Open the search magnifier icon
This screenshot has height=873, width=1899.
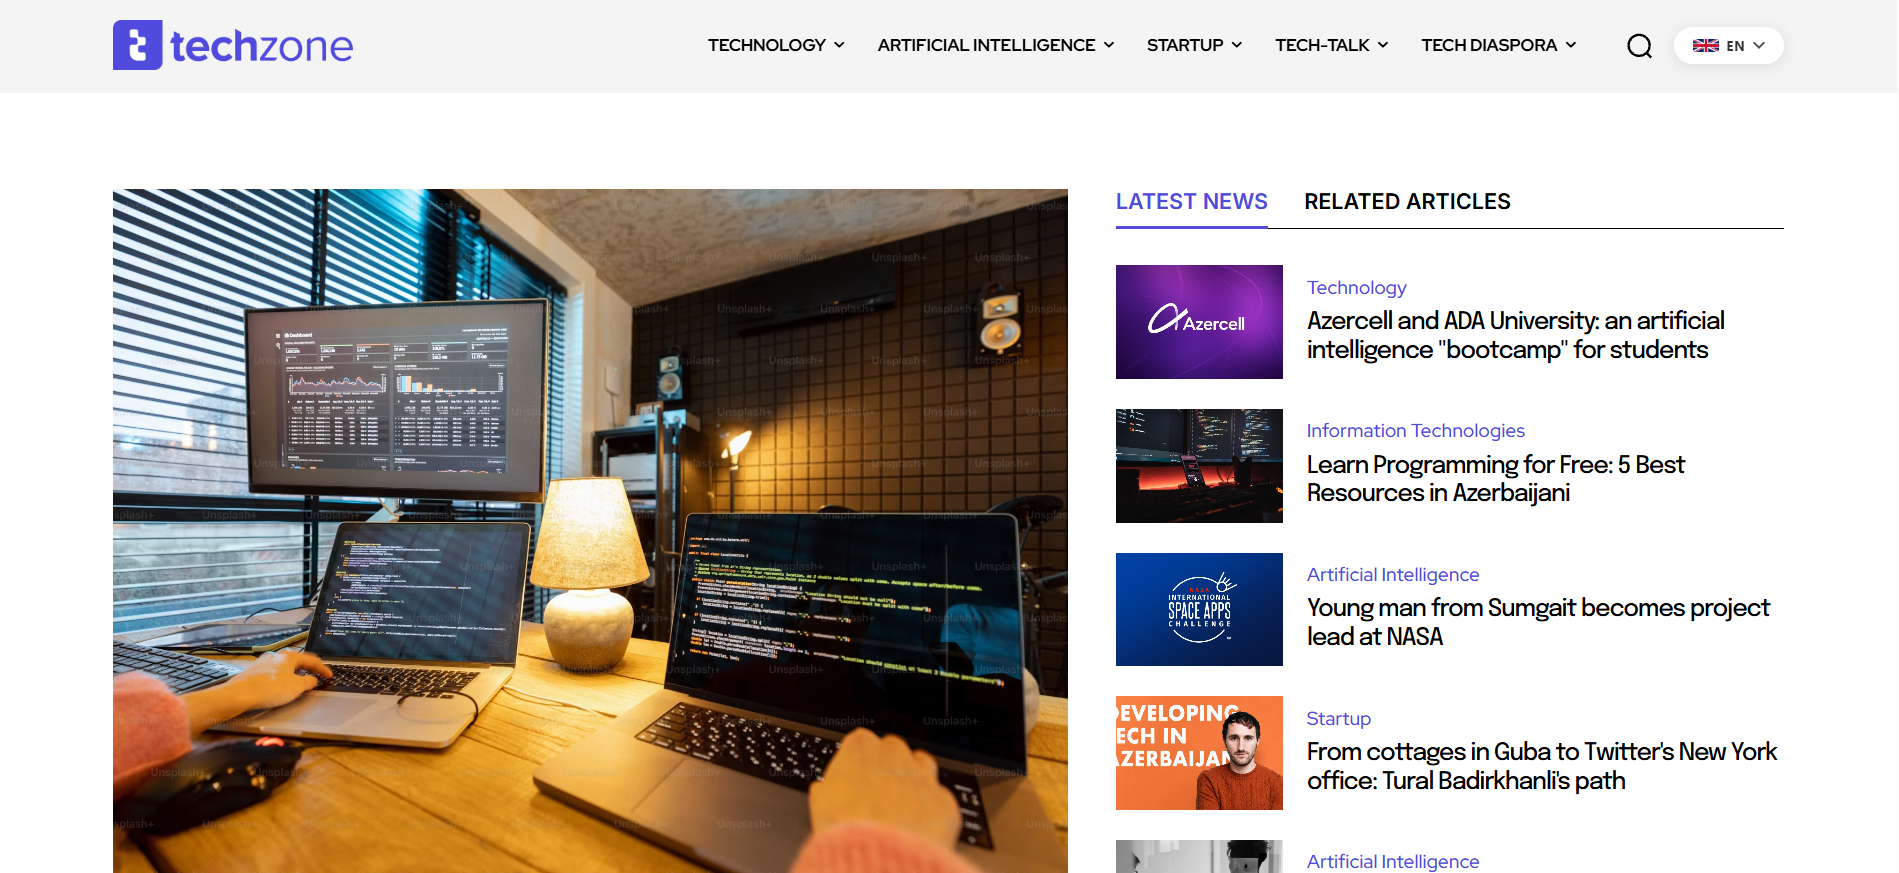(1639, 46)
